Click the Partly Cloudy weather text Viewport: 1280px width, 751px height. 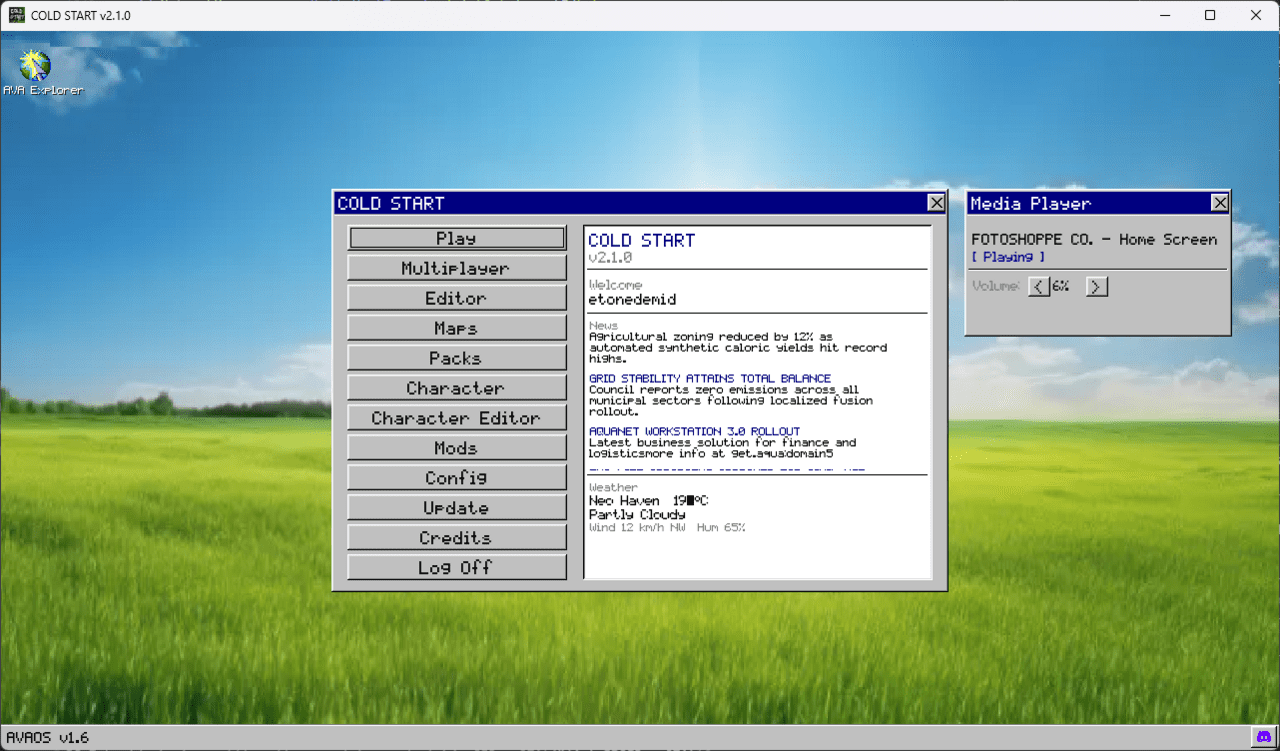tap(637, 514)
